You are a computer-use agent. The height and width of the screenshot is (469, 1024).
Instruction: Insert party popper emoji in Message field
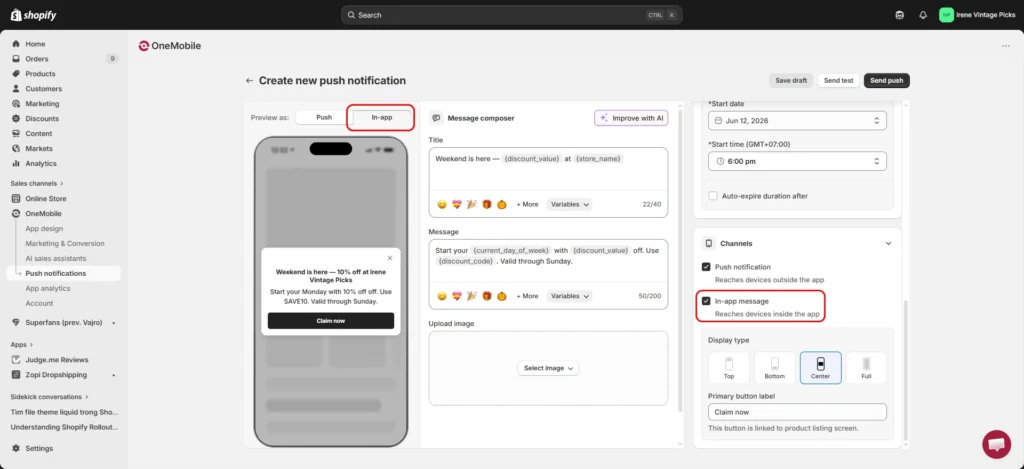point(472,296)
